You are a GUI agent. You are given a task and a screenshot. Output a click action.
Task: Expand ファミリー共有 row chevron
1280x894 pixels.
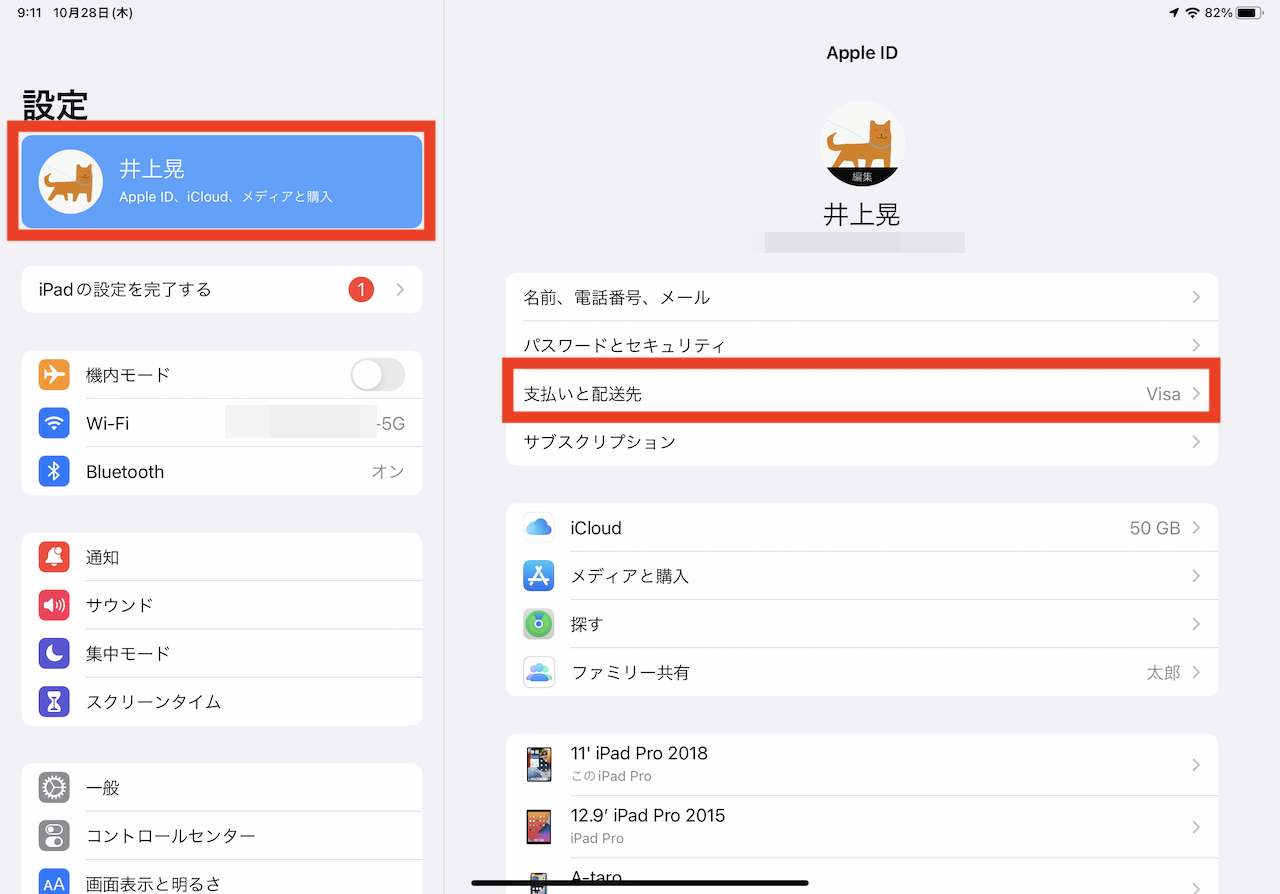[1196, 672]
